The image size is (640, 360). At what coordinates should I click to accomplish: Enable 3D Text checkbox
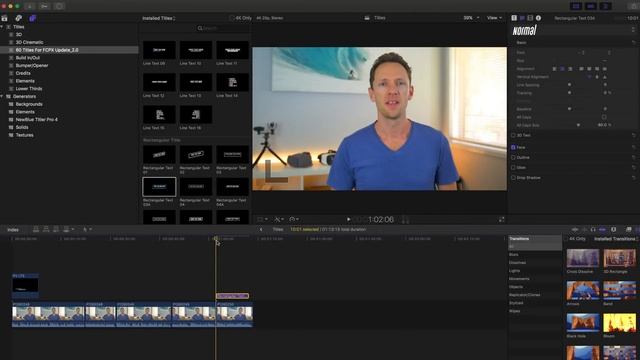coord(513,135)
